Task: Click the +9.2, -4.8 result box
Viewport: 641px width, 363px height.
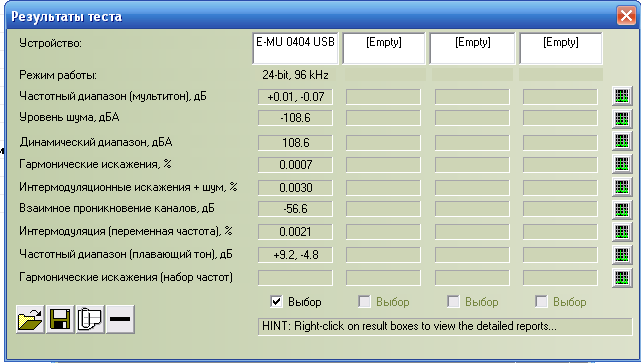Action: pos(295,255)
